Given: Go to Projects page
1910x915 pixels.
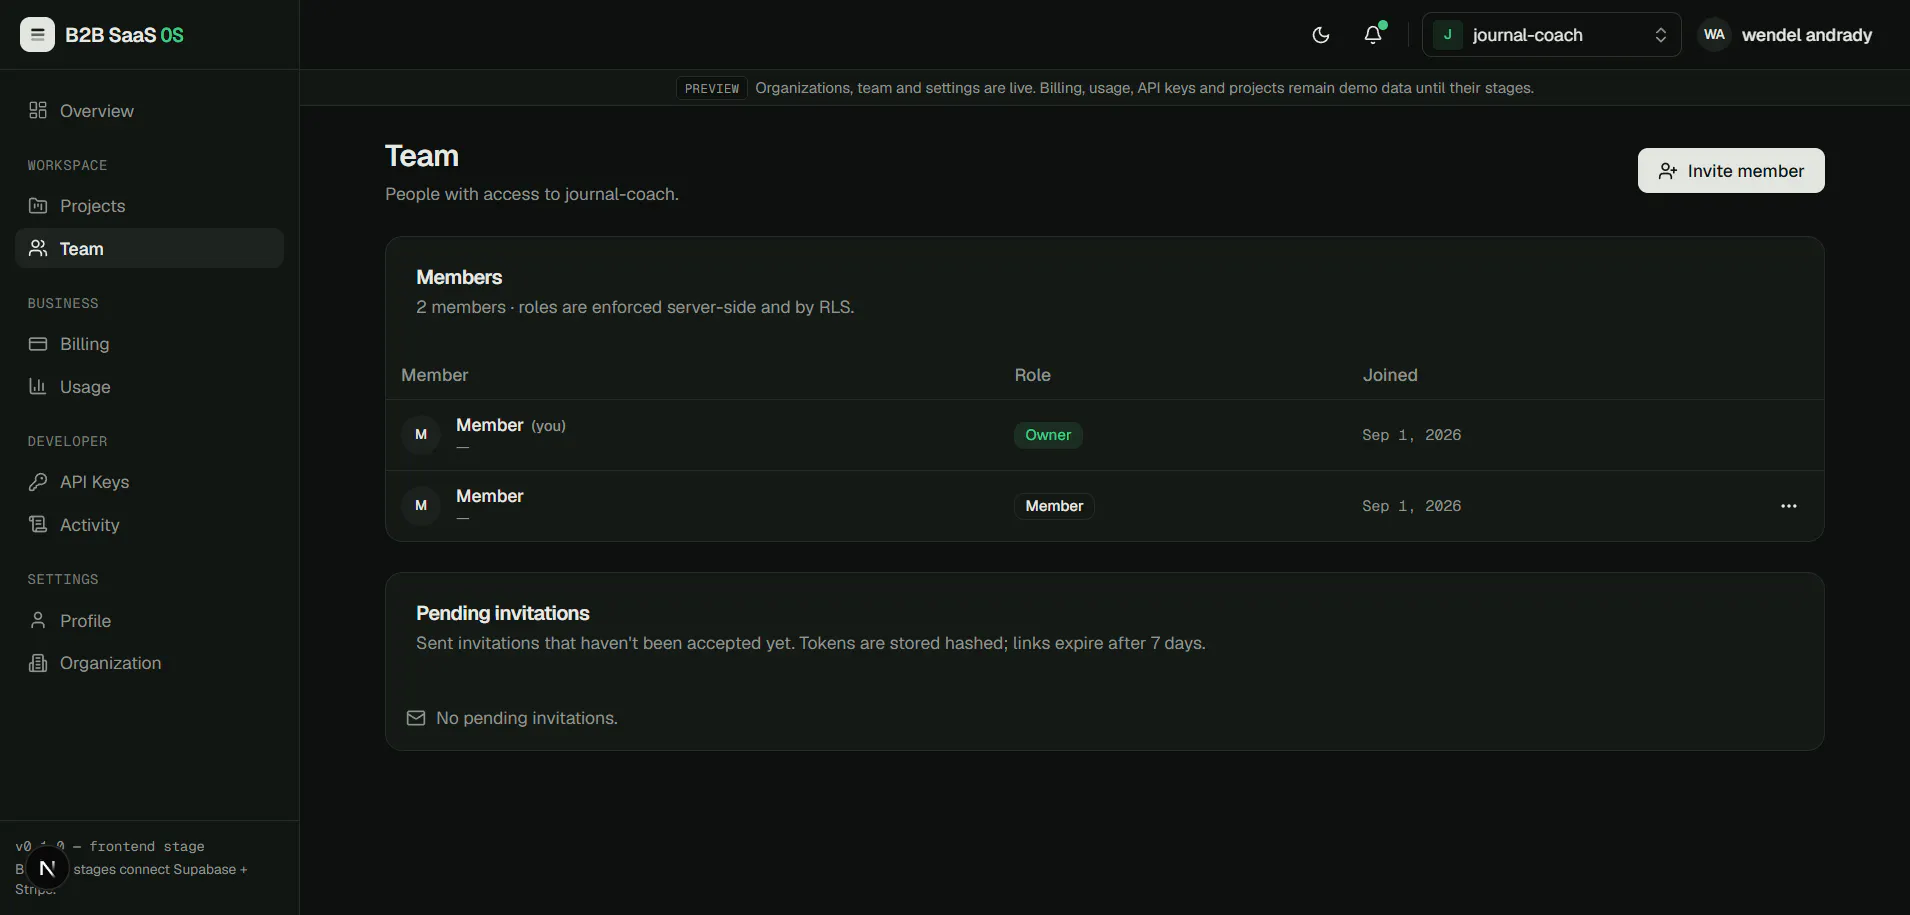Looking at the screenshot, I should pyautogui.click(x=149, y=206).
